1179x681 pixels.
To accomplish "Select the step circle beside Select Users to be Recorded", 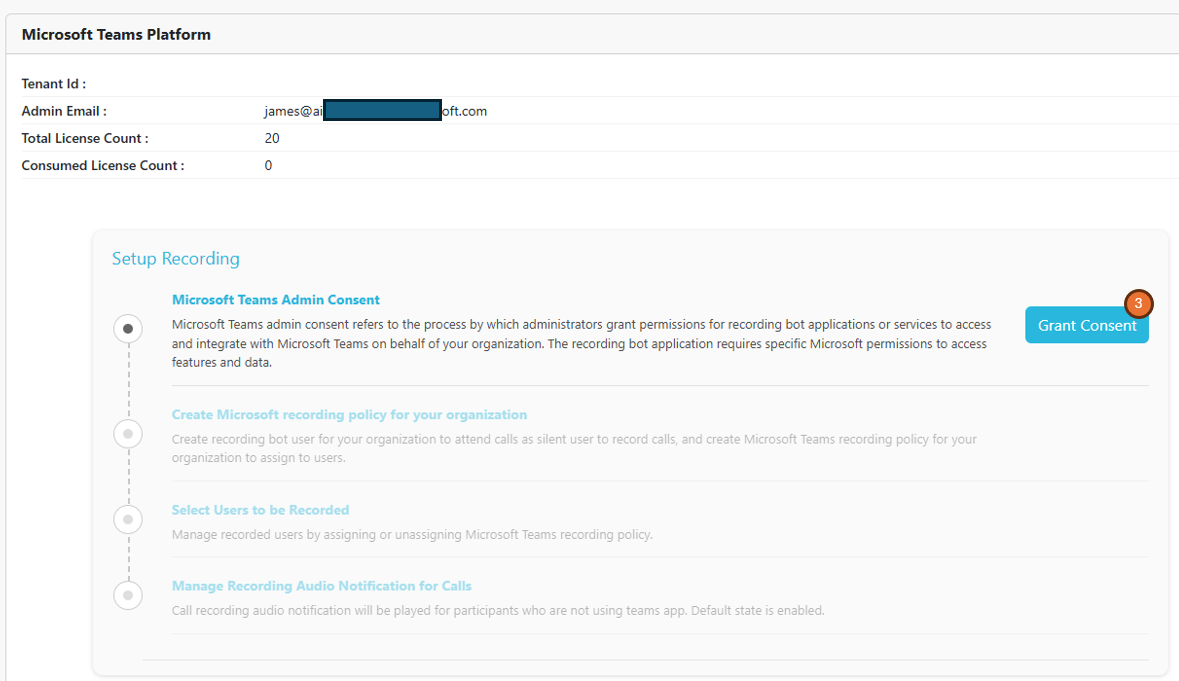I will click(x=128, y=519).
